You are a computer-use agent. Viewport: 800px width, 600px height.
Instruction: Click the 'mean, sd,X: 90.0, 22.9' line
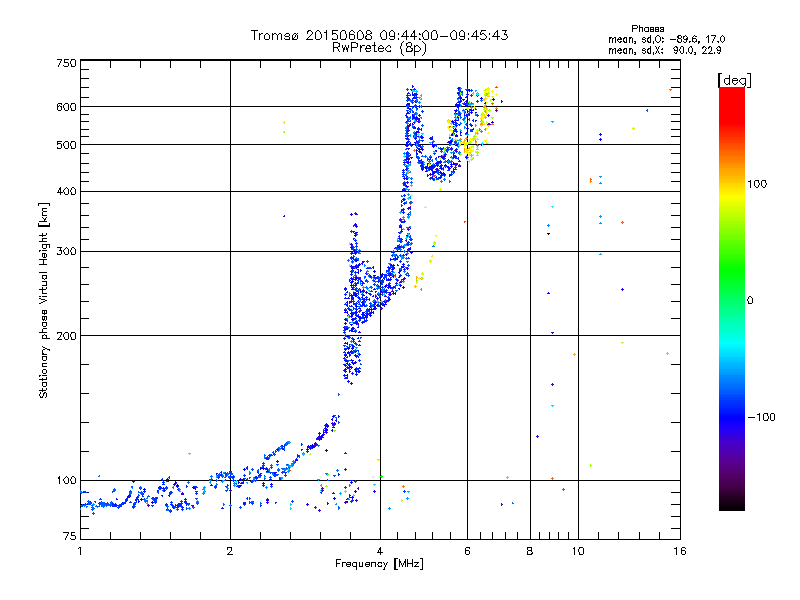pos(664,50)
